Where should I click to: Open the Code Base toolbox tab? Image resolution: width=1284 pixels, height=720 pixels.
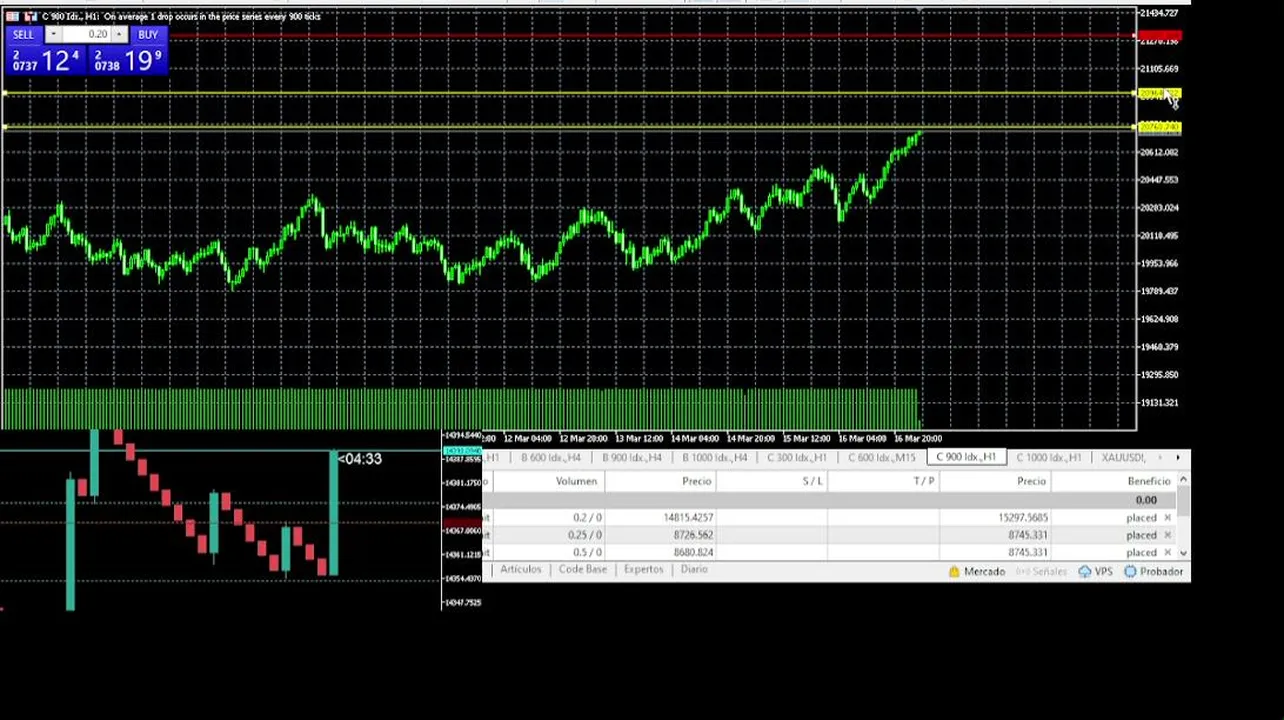pyautogui.click(x=582, y=570)
